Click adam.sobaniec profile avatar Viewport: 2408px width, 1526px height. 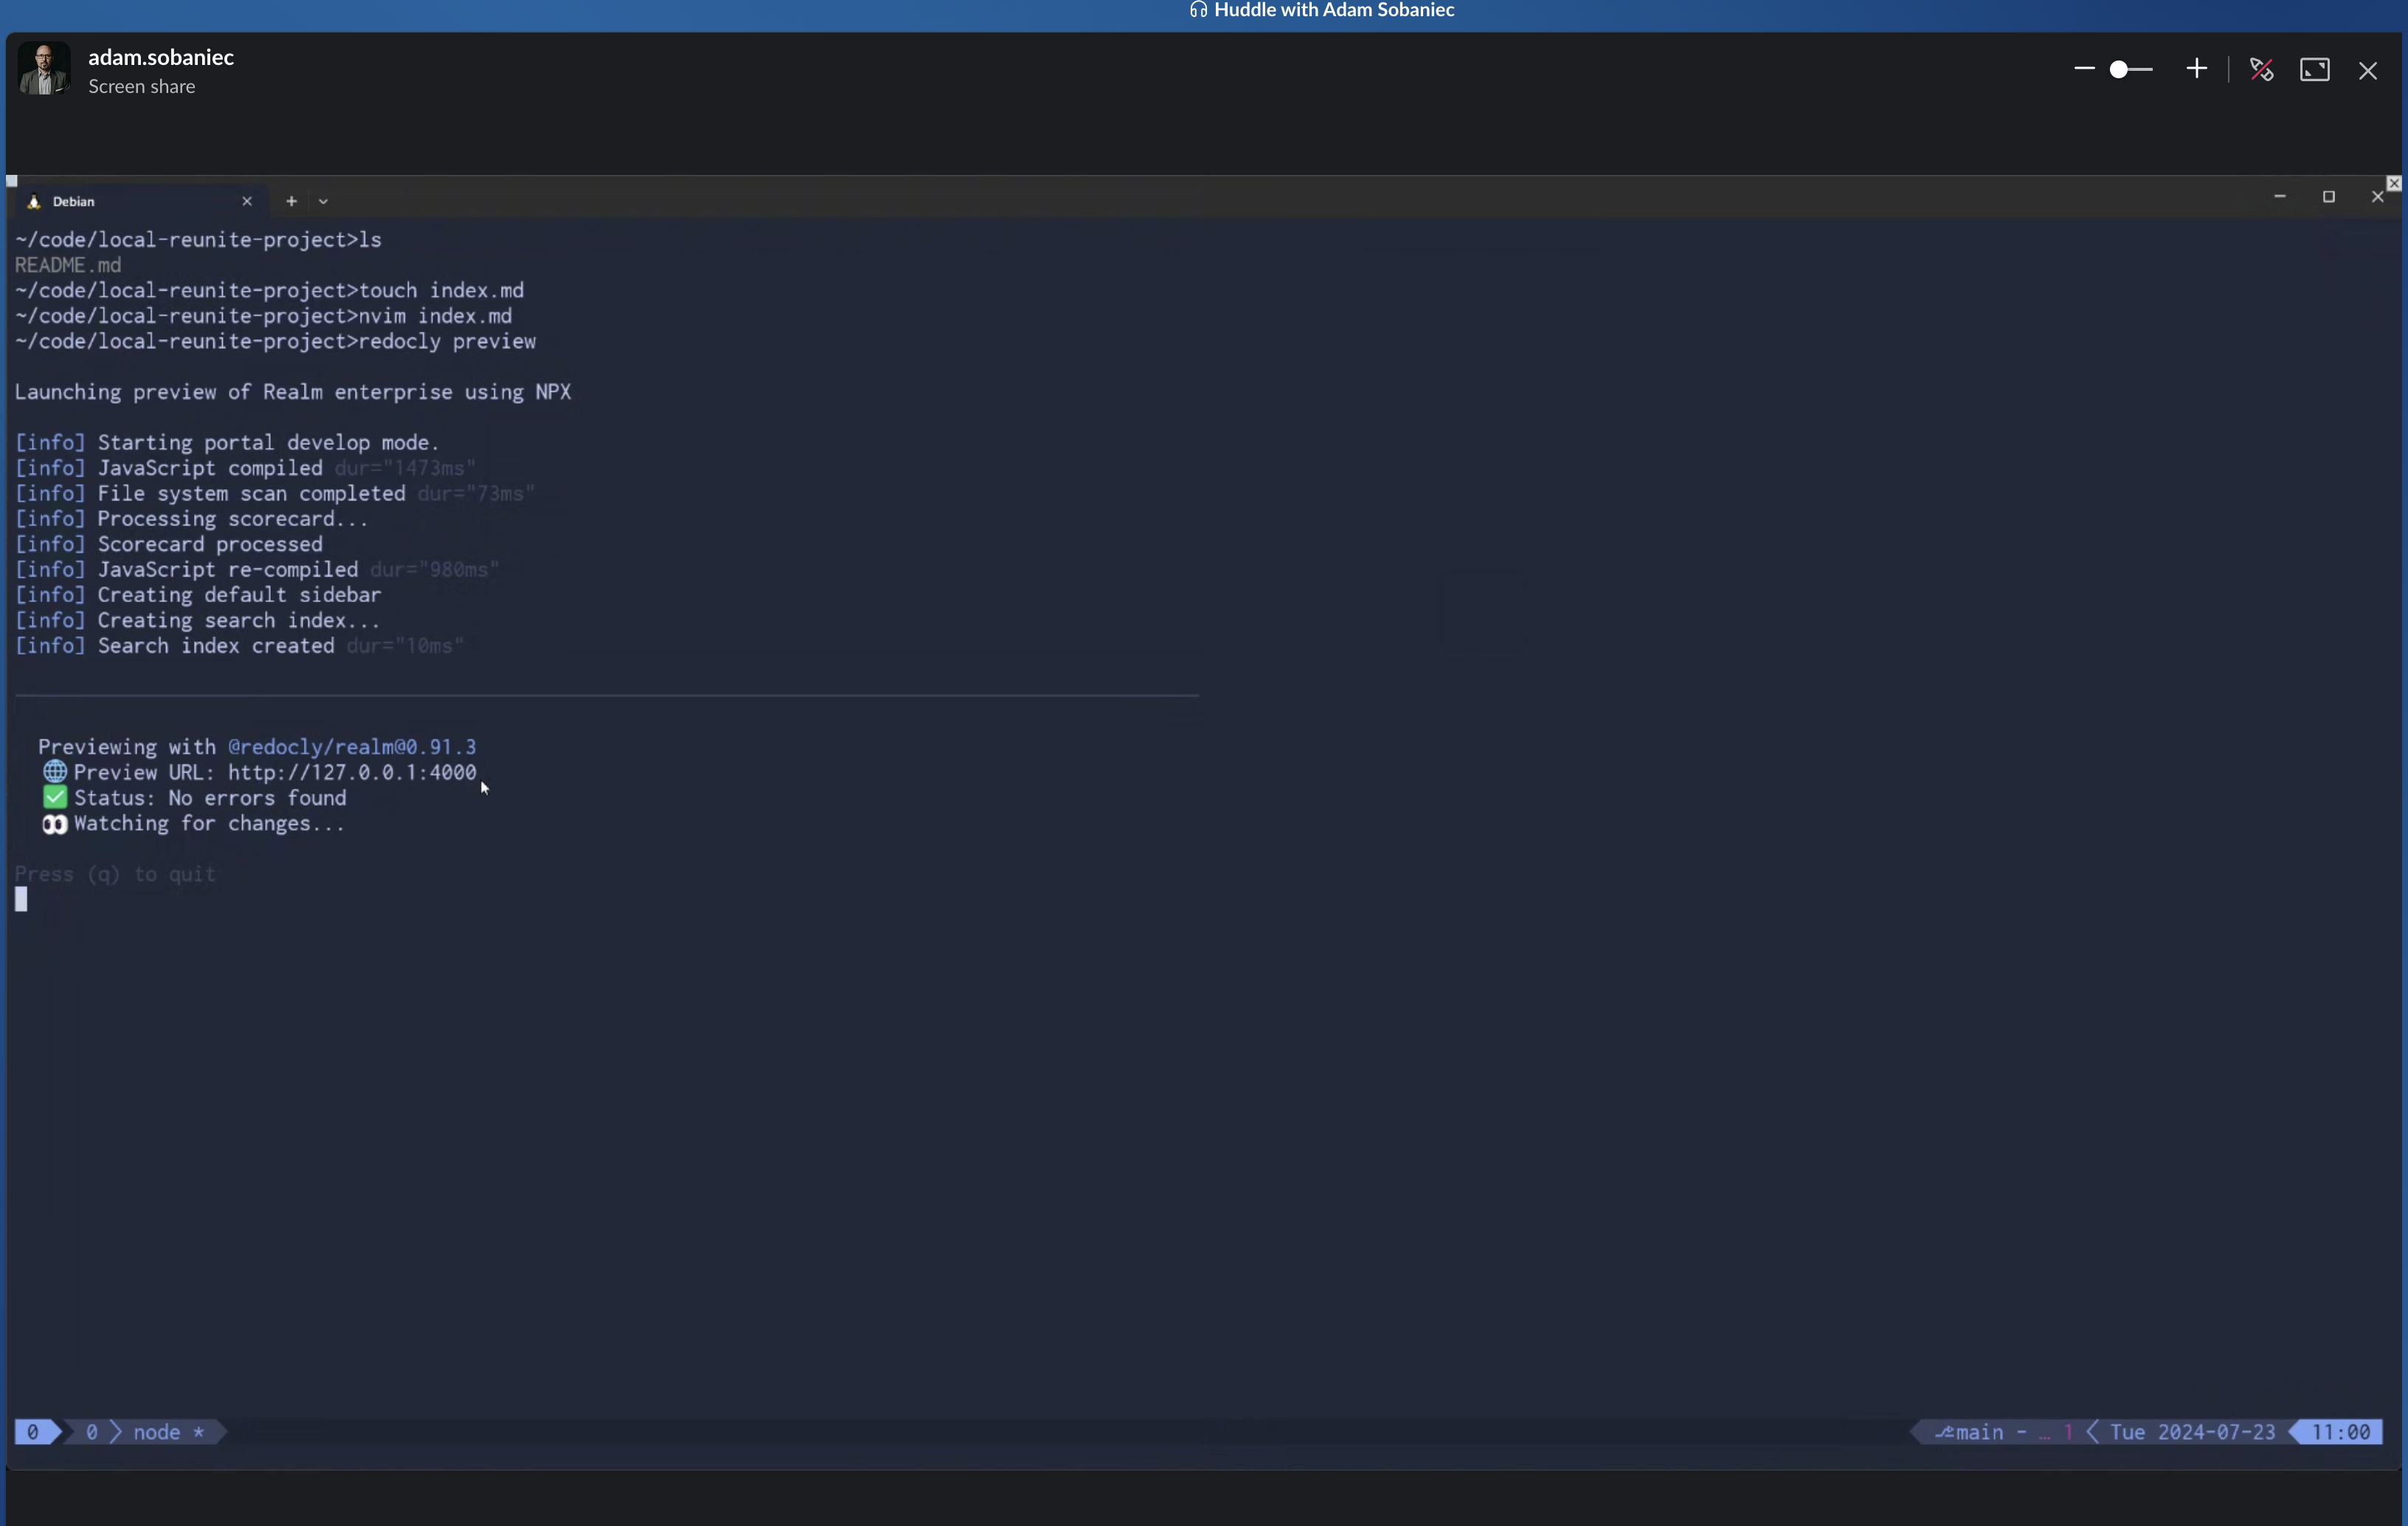point(44,69)
